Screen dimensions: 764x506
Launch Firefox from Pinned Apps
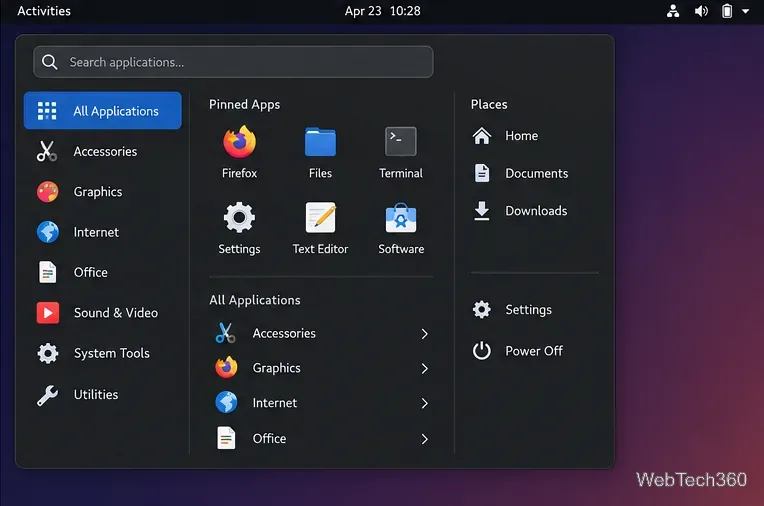(239, 152)
